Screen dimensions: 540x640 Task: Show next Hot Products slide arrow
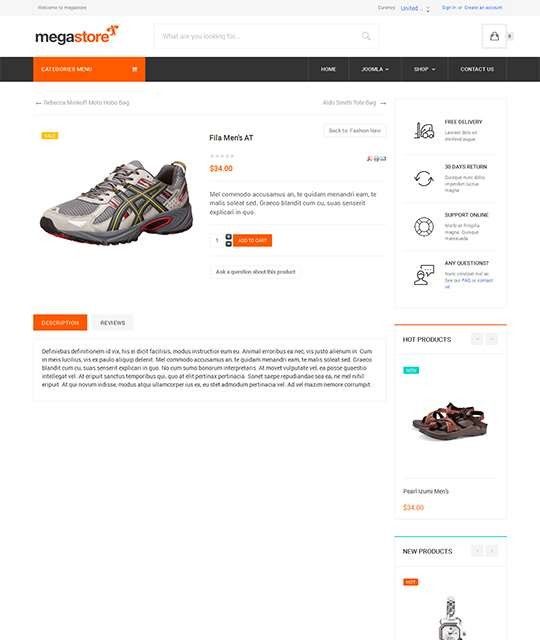pos(492,339)
